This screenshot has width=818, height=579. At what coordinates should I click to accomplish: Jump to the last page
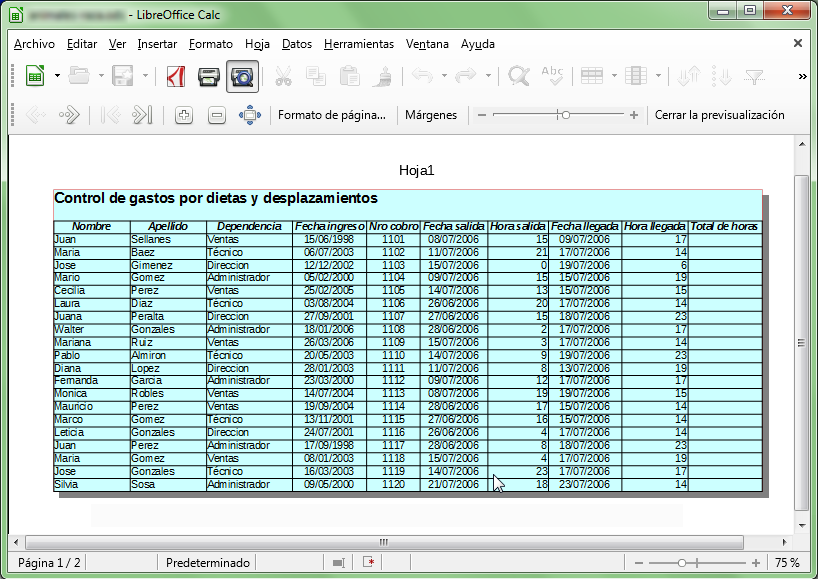point(142,115)
